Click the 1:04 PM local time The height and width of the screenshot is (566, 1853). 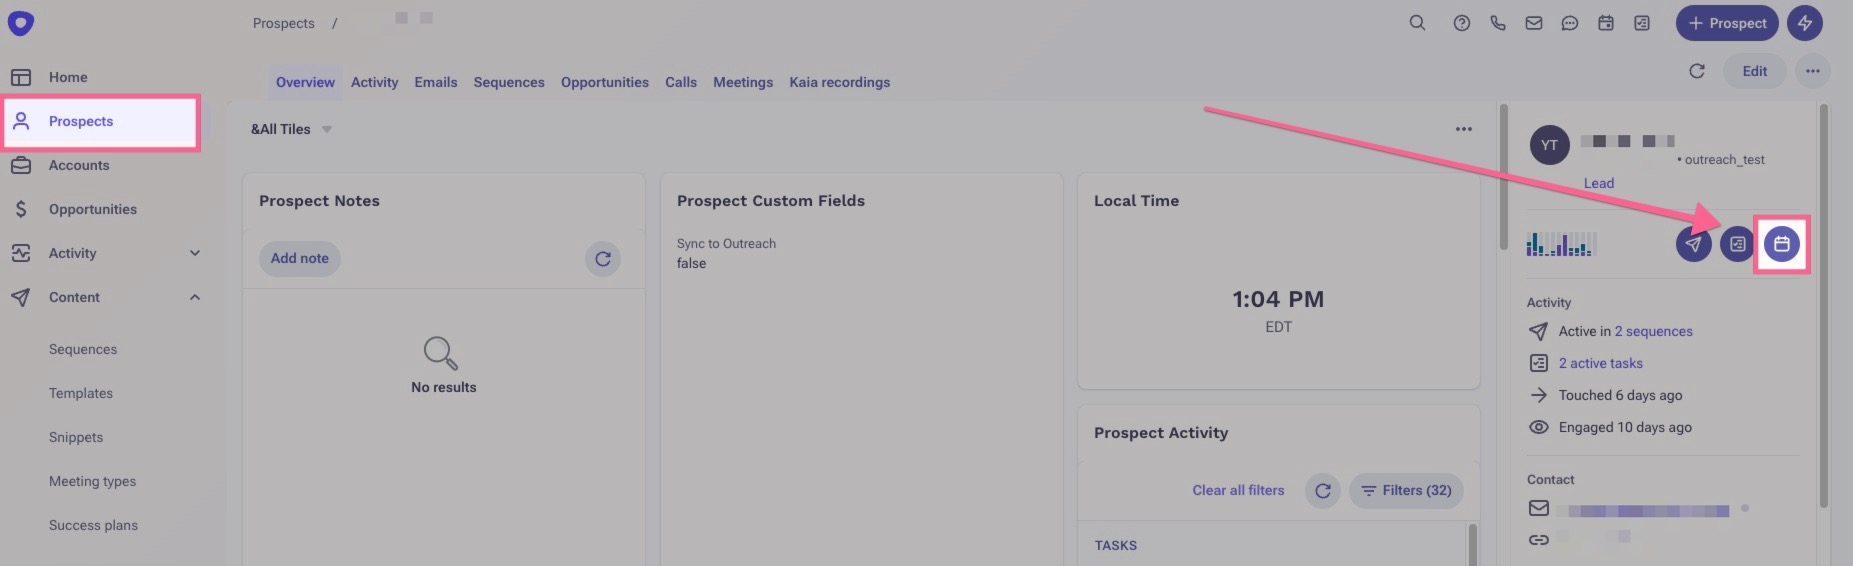tap(1278, 300)
